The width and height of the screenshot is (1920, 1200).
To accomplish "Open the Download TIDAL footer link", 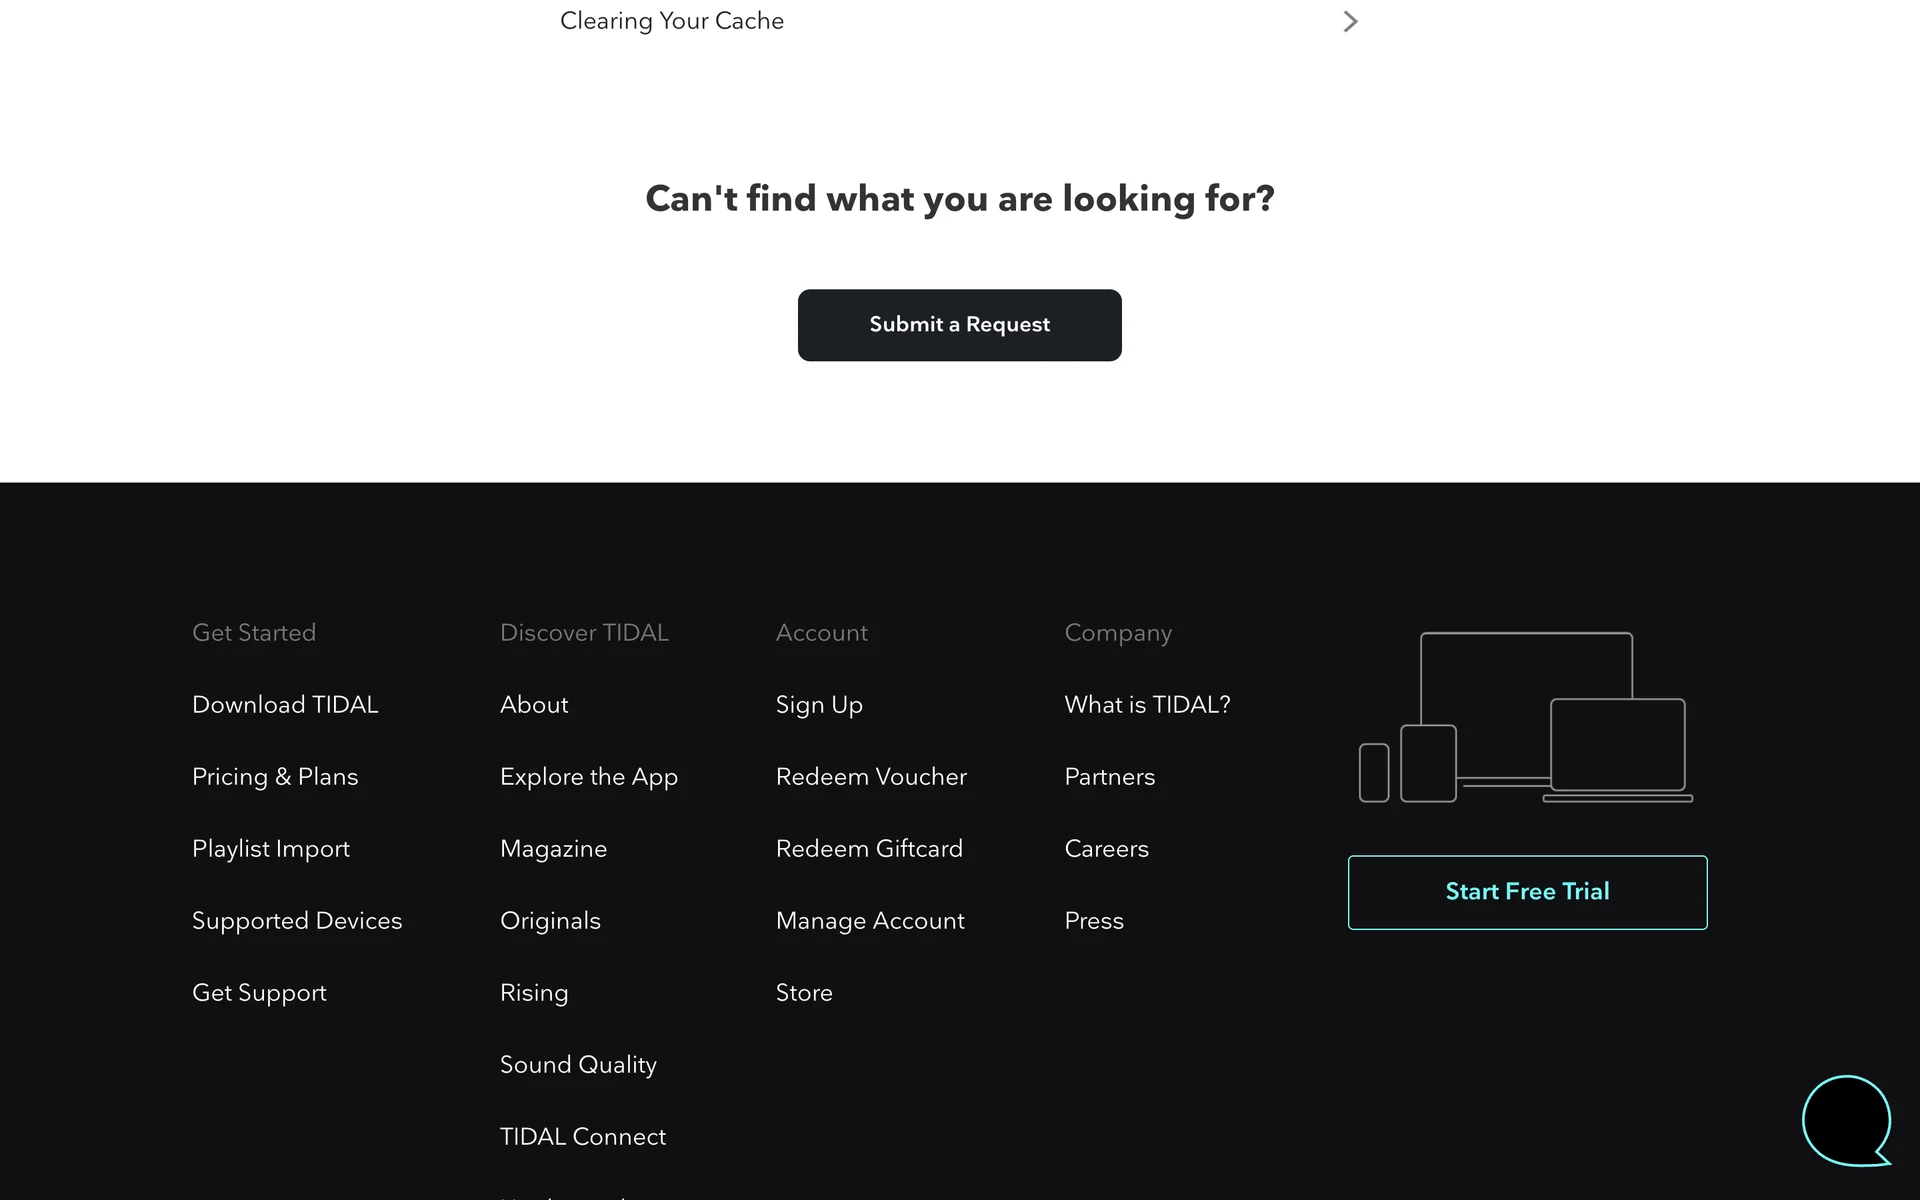I will coord(285,705).
